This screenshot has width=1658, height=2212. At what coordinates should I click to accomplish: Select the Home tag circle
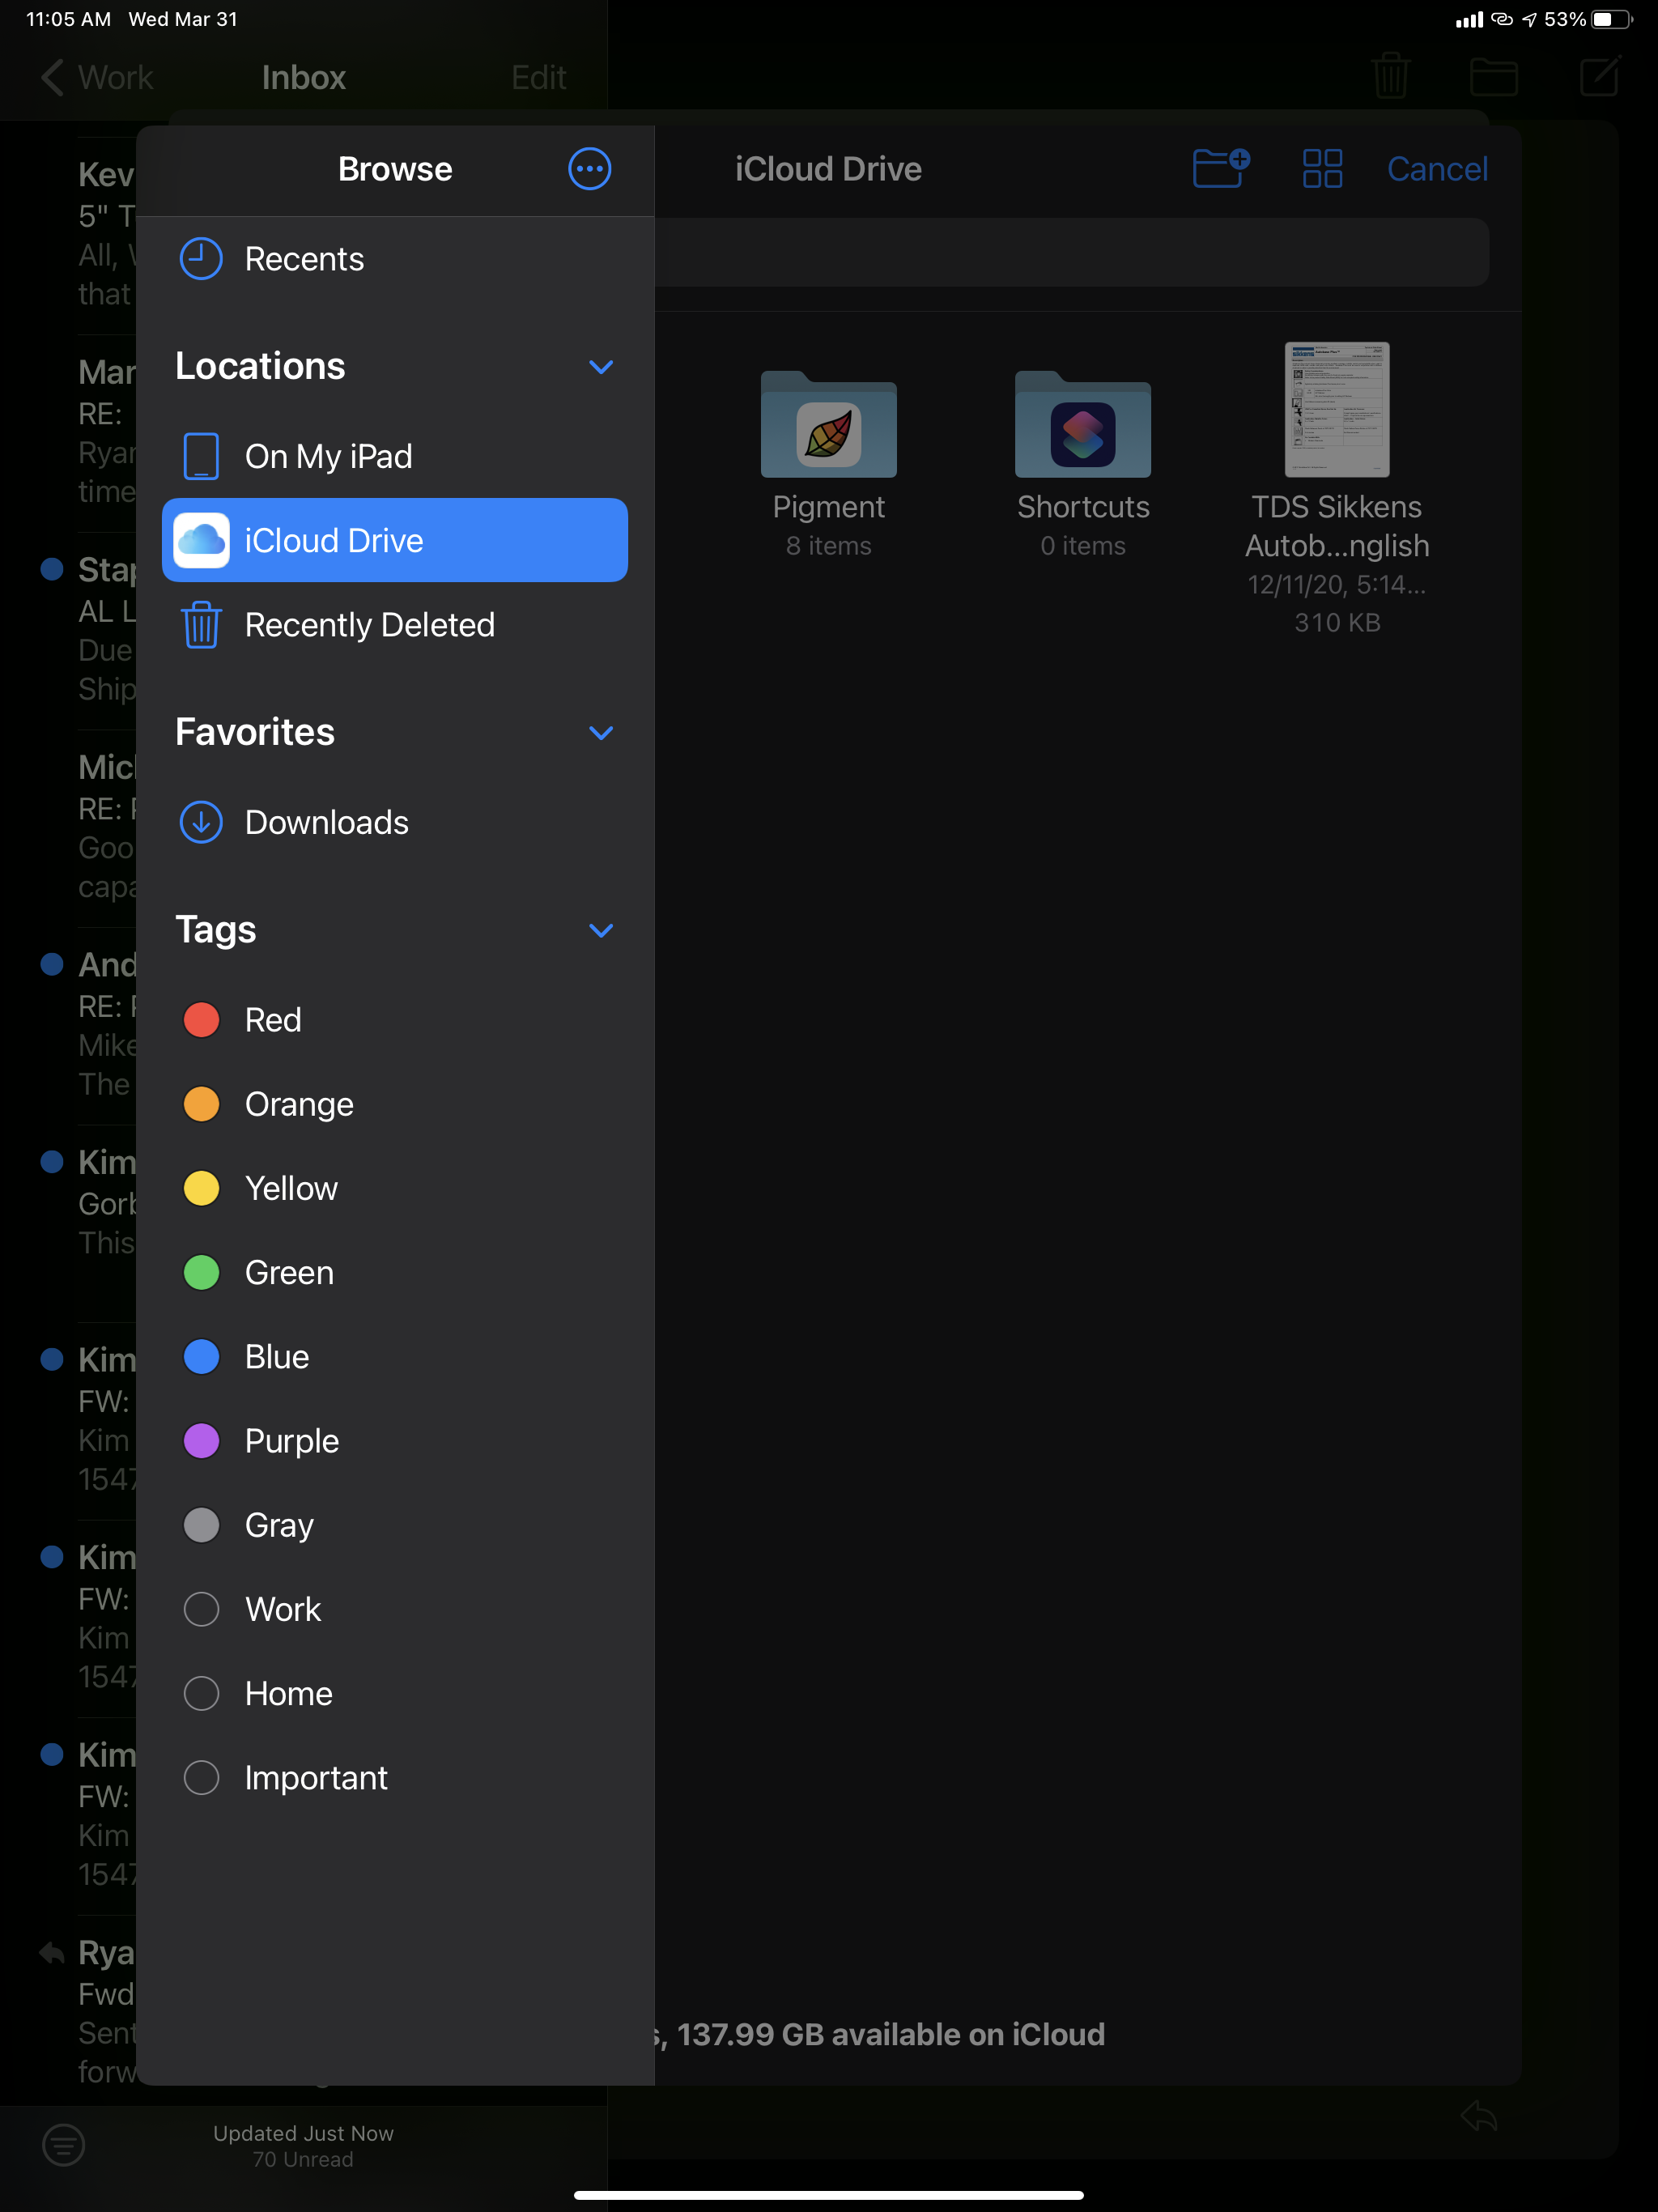202,1693
